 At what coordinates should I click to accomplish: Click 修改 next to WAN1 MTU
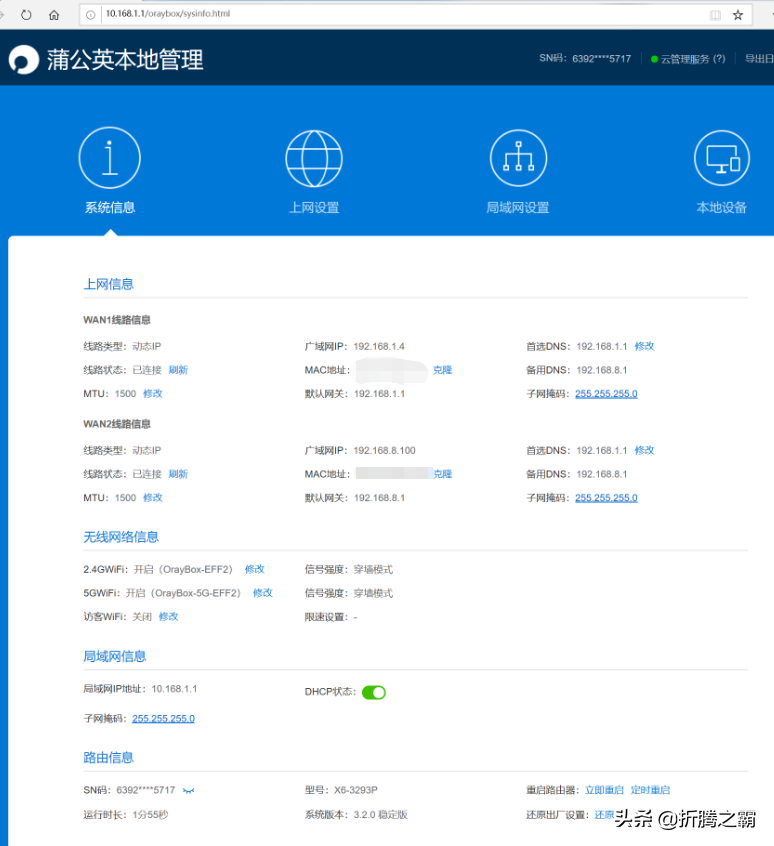coord(153,394)
